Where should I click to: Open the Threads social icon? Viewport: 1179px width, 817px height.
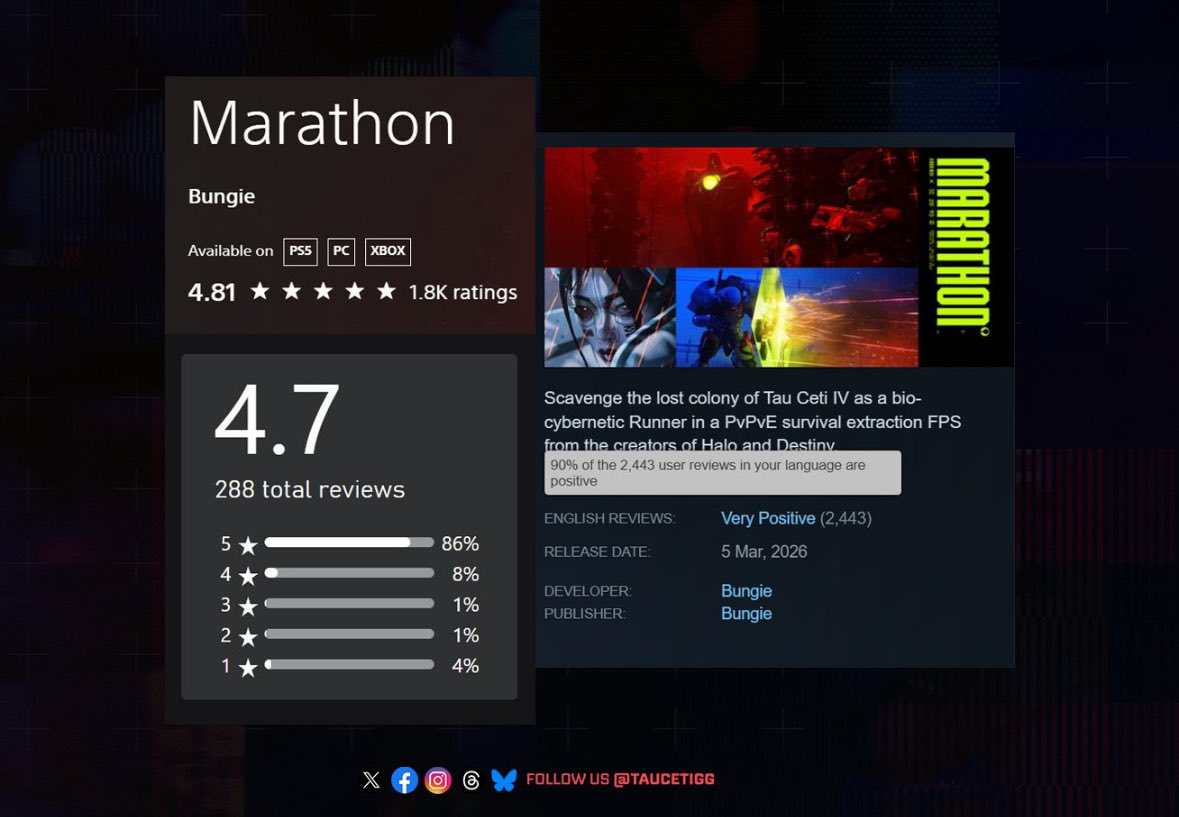tap(471, 780)
